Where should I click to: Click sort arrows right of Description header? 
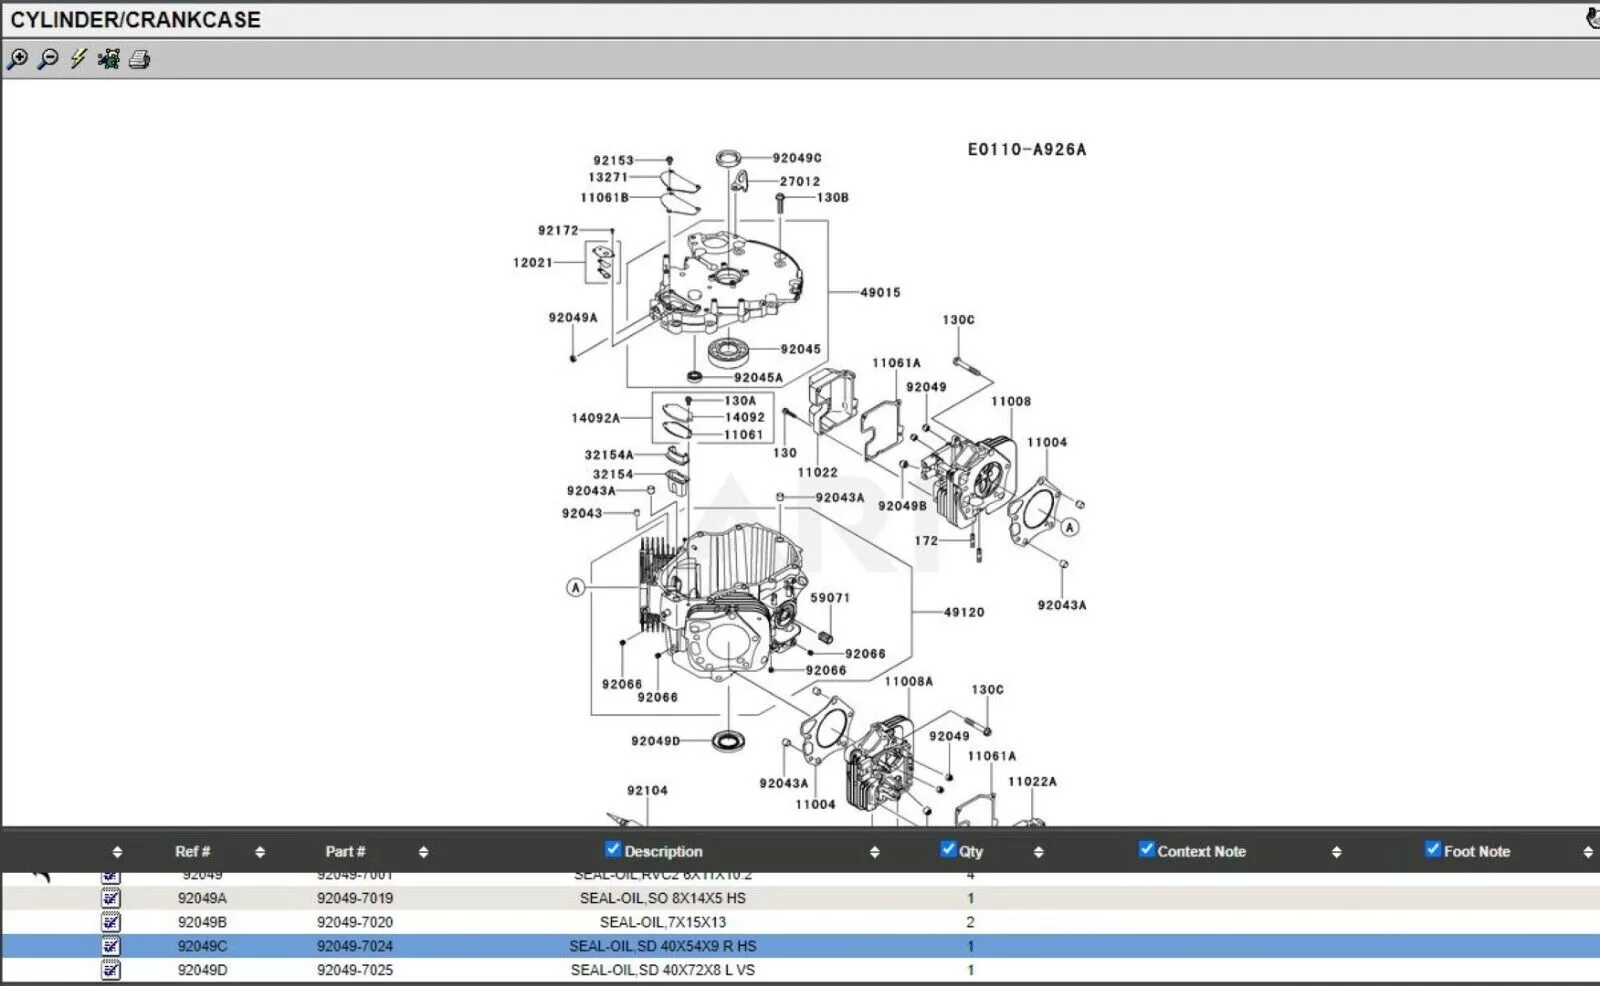coord(875,852)
